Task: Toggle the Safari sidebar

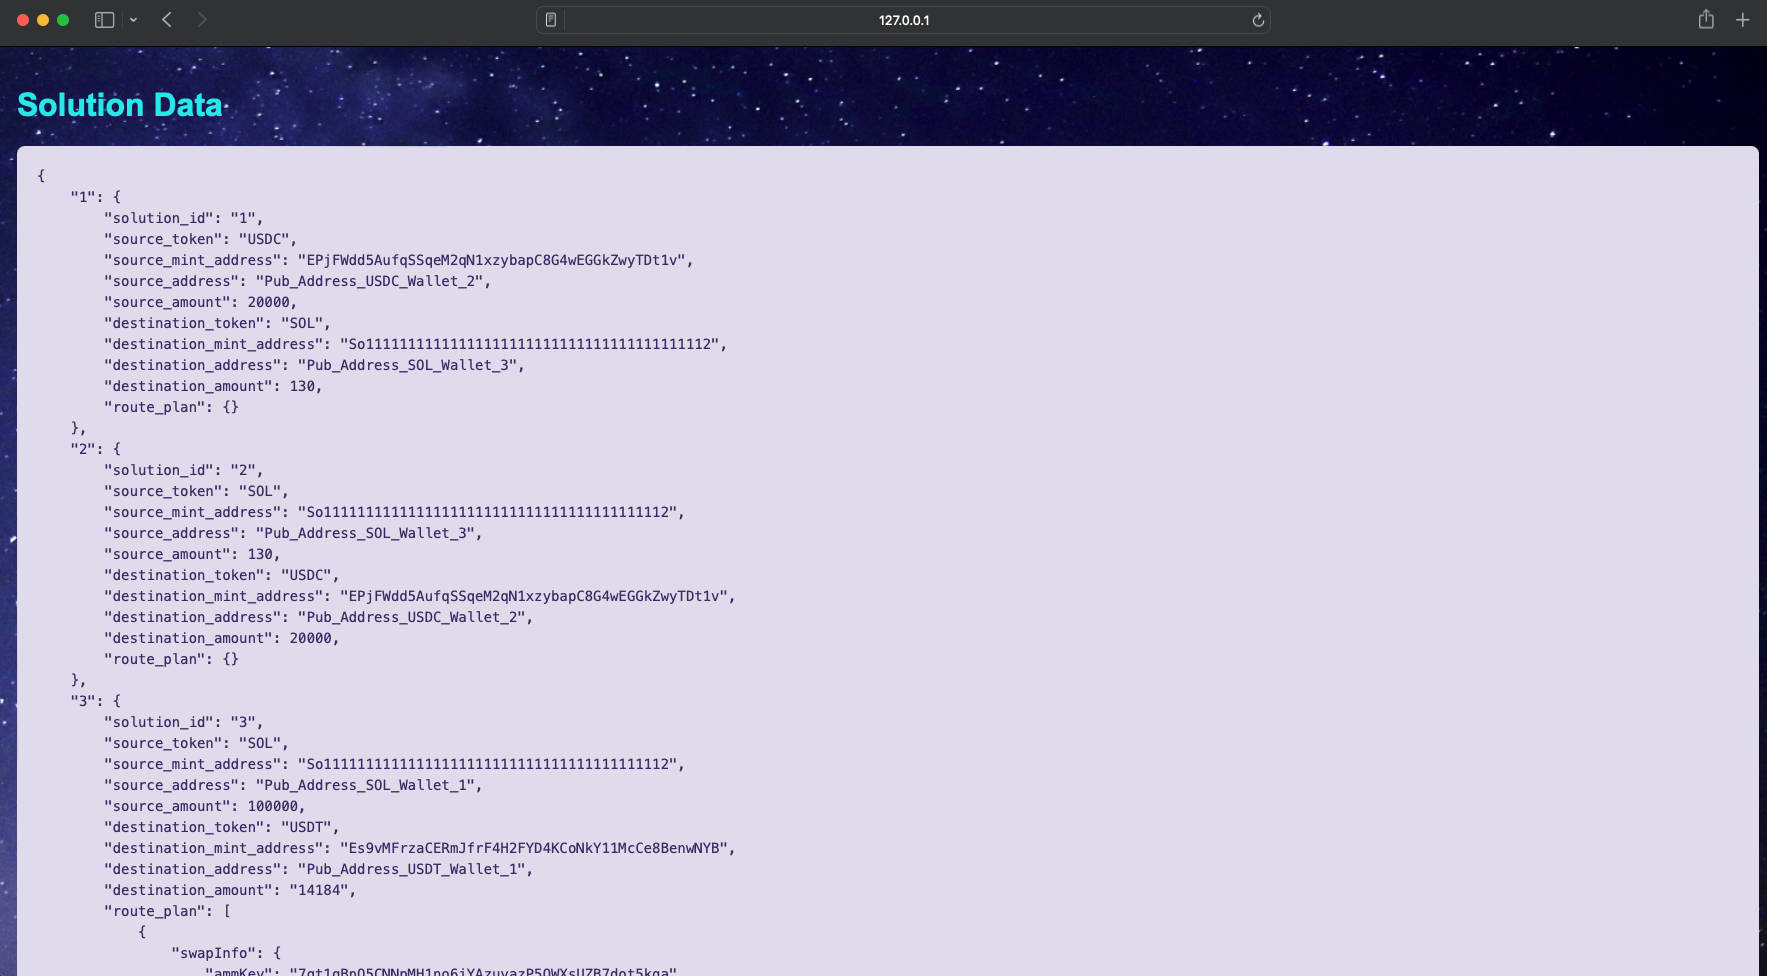Action: 104,20
